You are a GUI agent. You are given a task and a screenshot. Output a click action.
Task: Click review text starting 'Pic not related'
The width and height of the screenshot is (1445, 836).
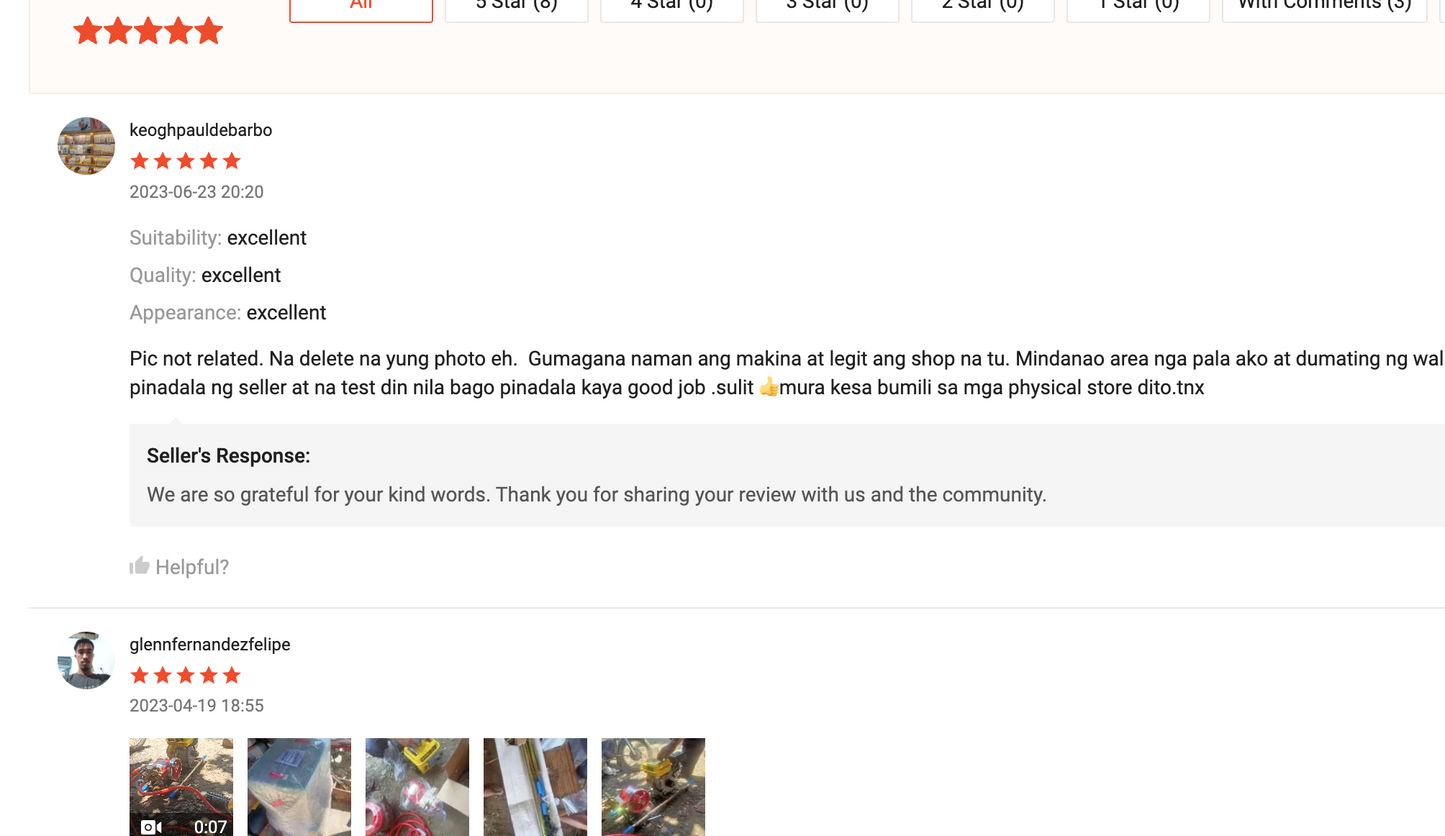point(787,373)
